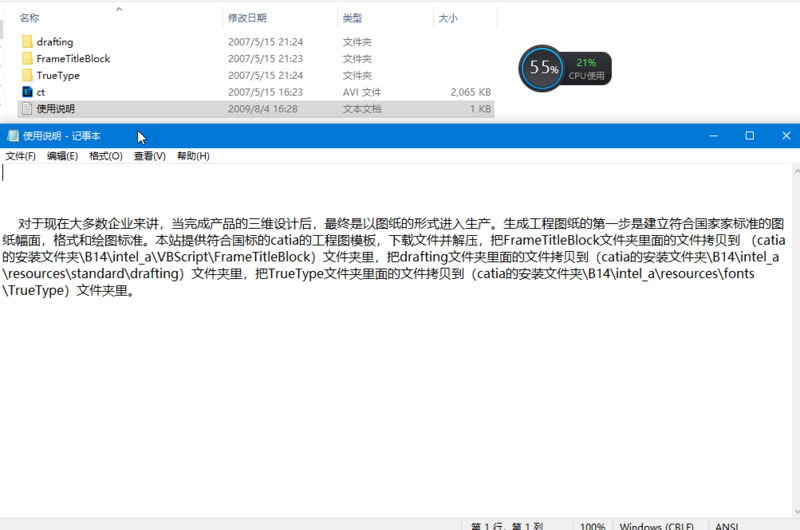Click the 100% zoom status bar entry

tap(592, 525)
